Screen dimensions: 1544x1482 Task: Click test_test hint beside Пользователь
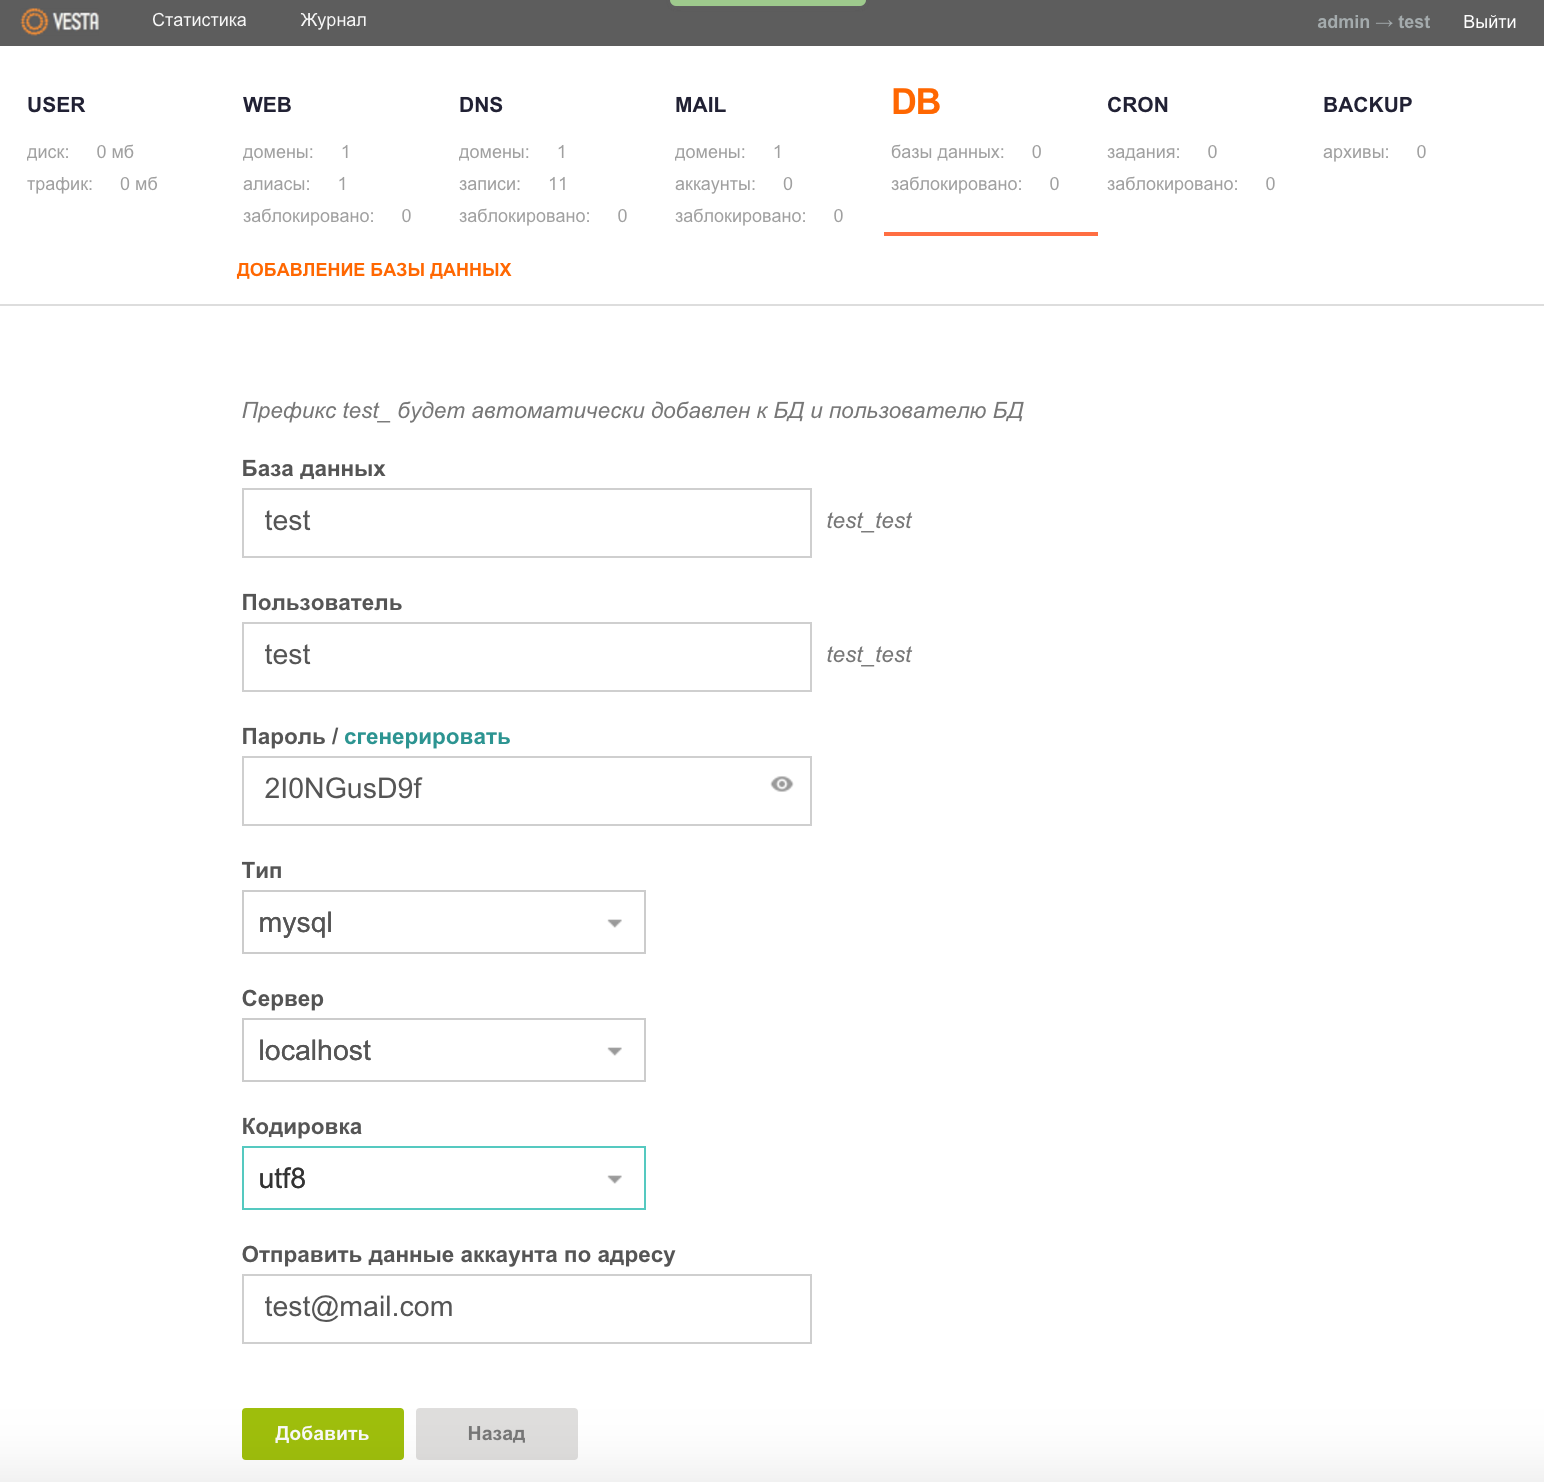(869, 655)
